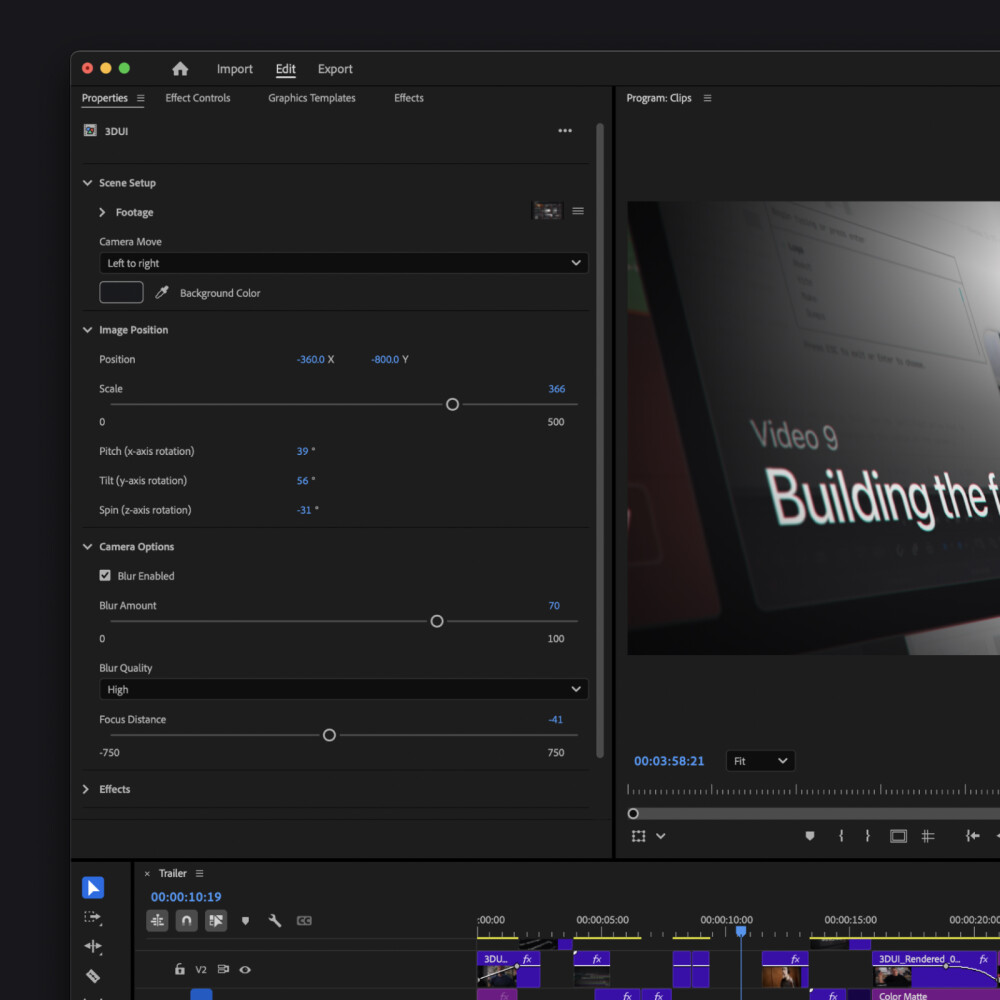This screenshot has height=1000, width=1000.
Task: Close the Trailer sequence tab
Action: click(147, 874)
